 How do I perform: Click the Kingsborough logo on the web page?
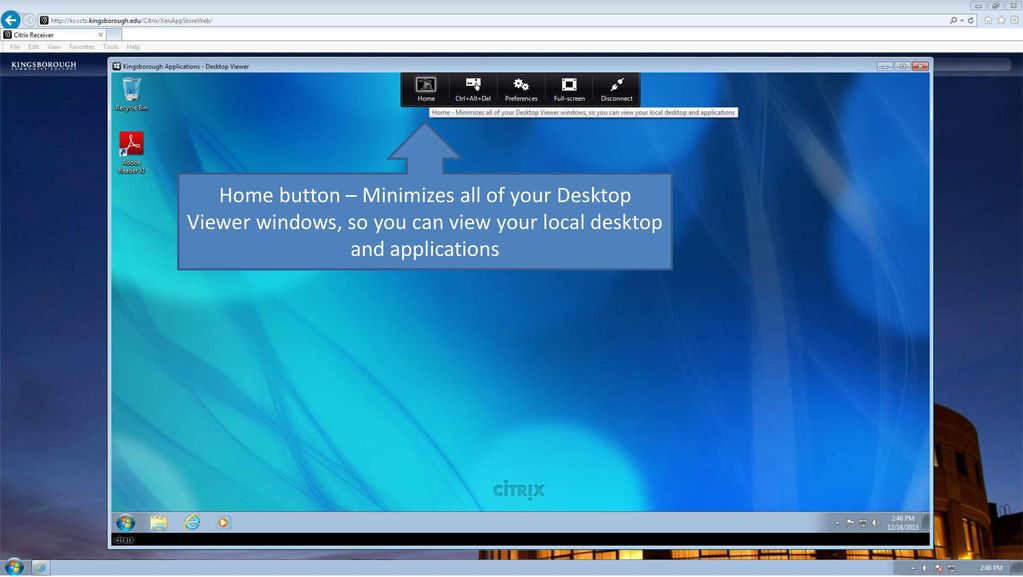(x=44, y=65)
